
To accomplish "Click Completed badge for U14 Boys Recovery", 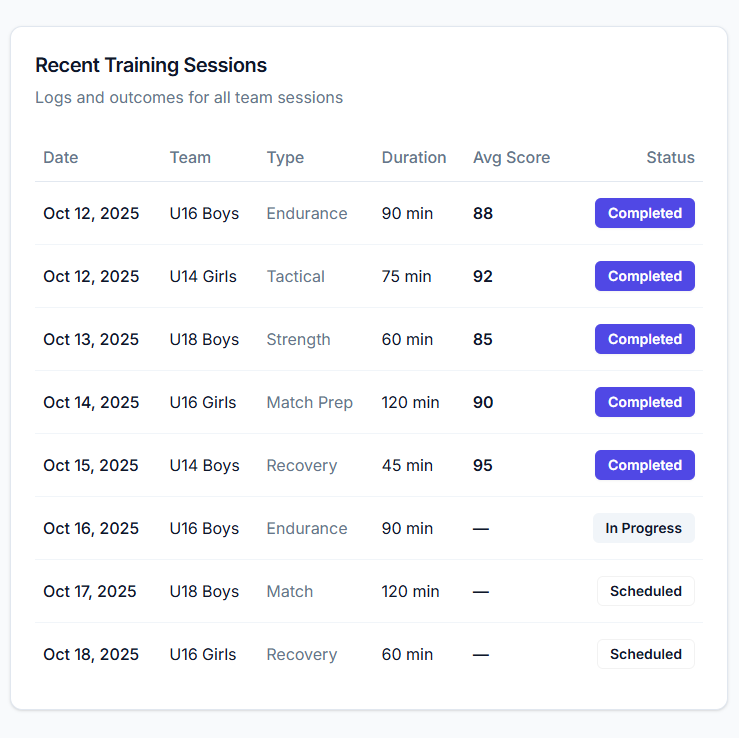I will point(645,465).
